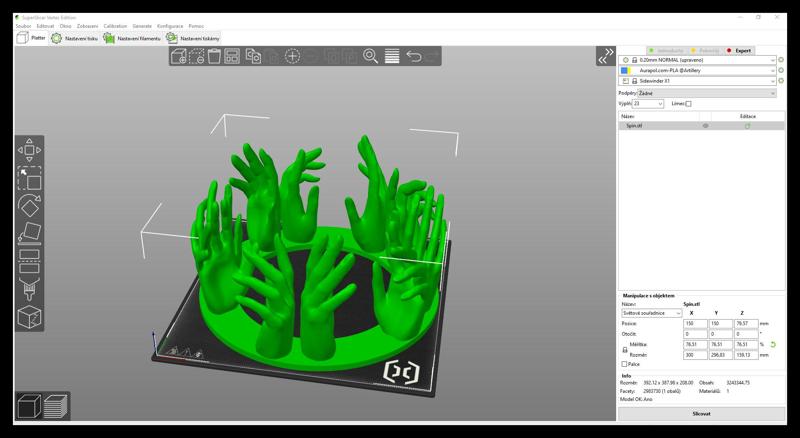Image resolution: width=800 pixels, height=438 pixels.
Task: Select the Cut tool
Action: pos(29,261)
